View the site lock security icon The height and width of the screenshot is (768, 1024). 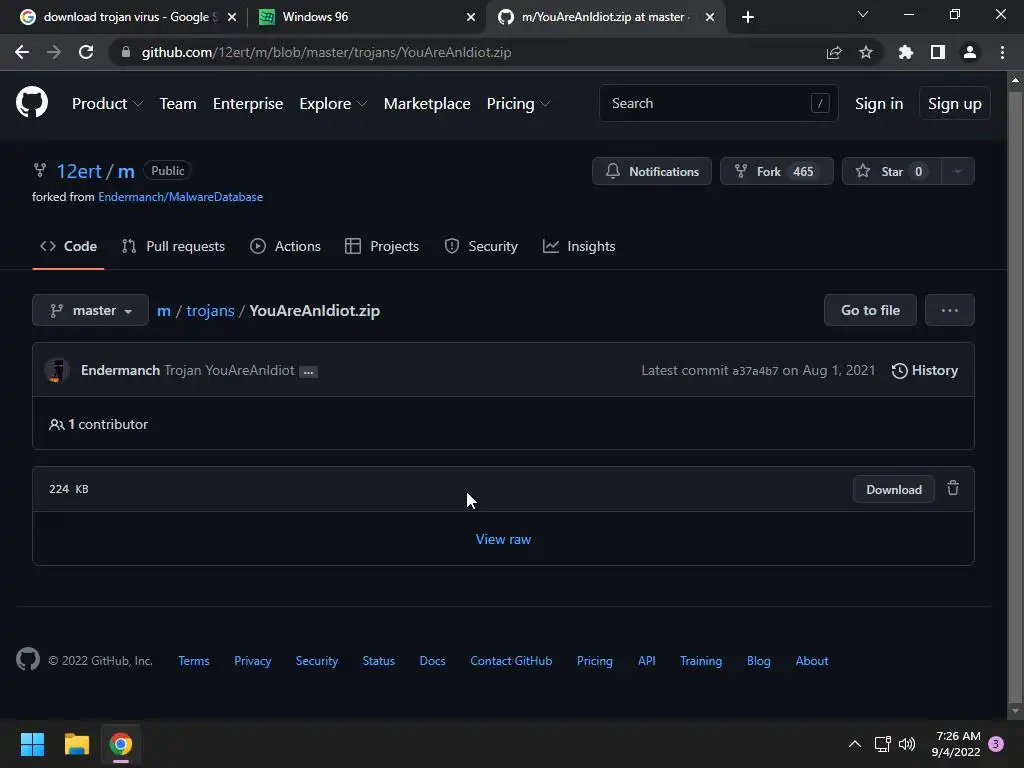[x=126, y=52]
